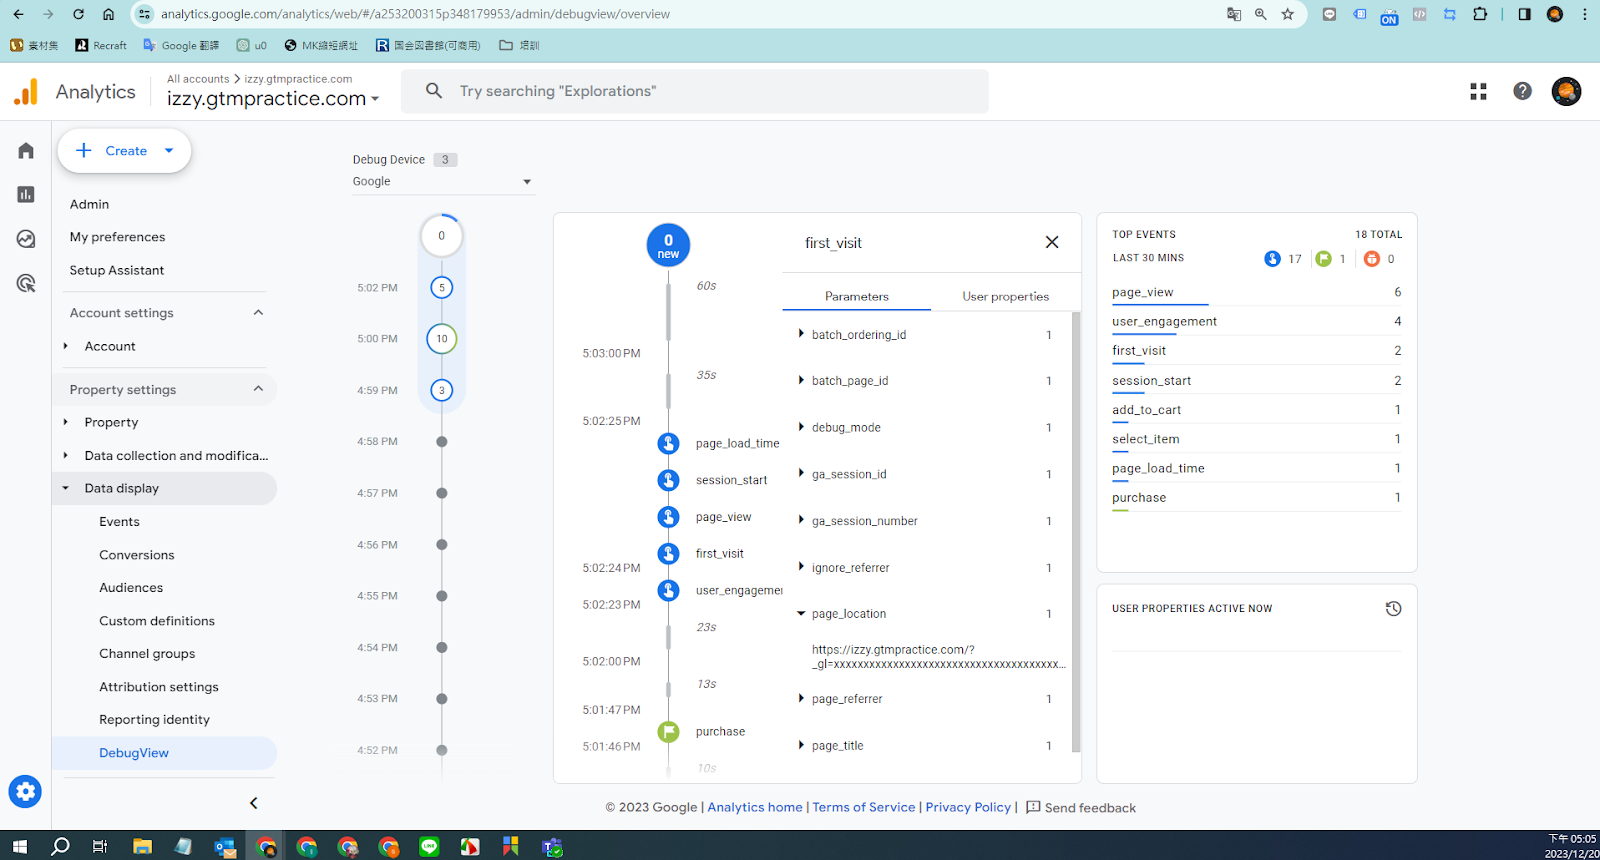The height and width of the screenshot is (860, 1600).
Task: Click the Create button
Action: [124, 151]
